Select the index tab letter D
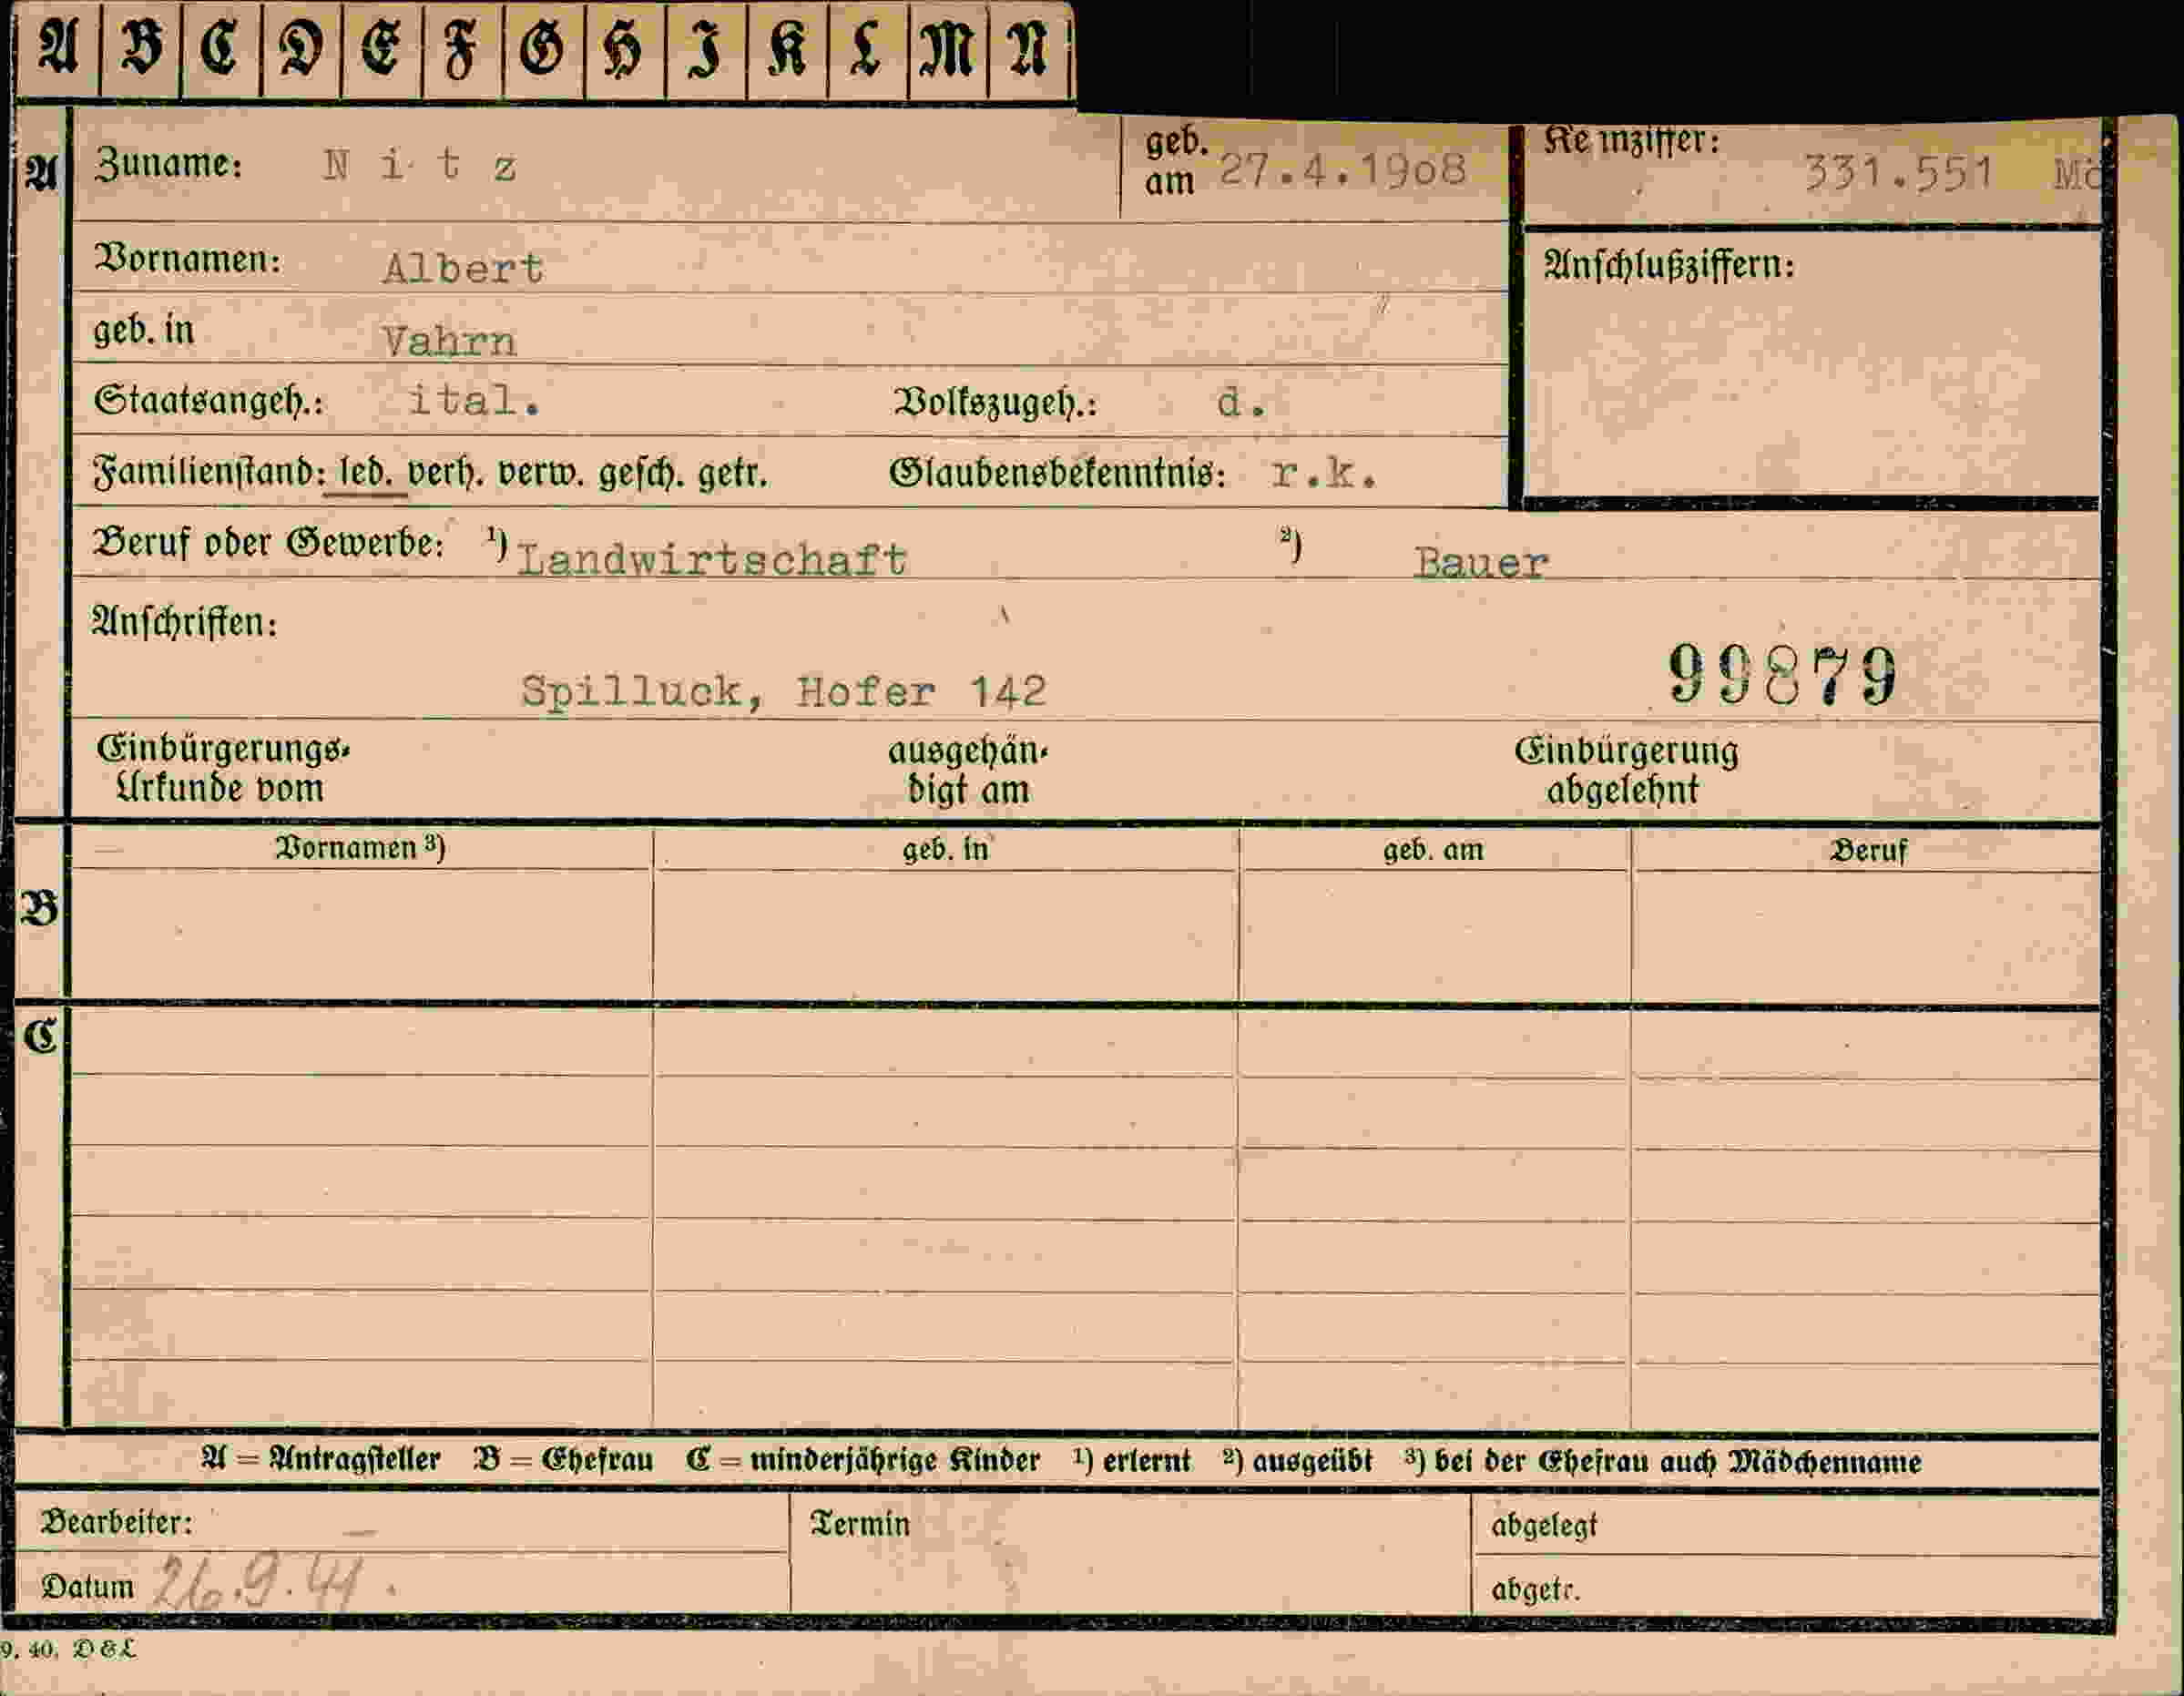The width and height of the screenshot is (2184, 1696). click(302, 48)
